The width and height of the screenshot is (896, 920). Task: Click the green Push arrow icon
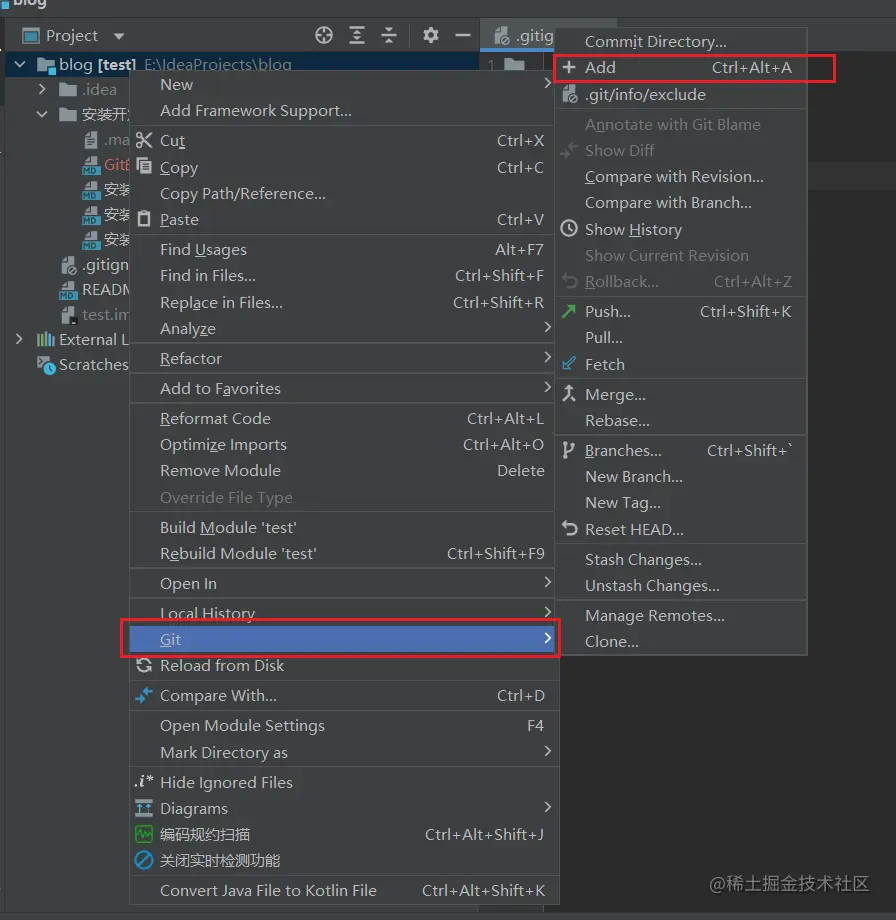coord(569,311)
